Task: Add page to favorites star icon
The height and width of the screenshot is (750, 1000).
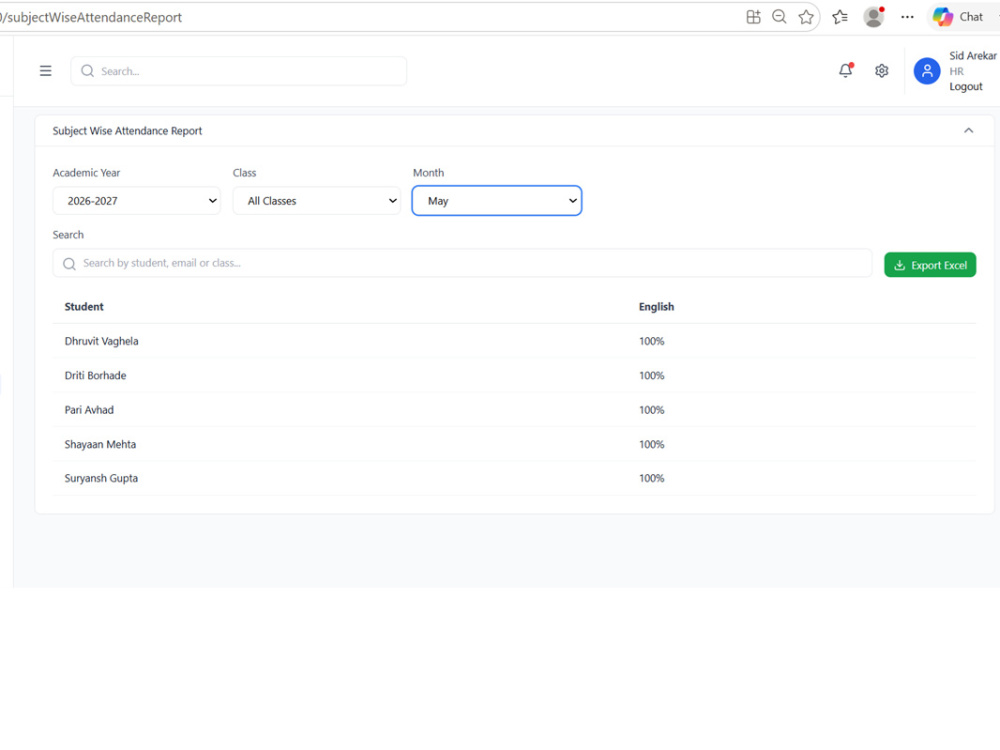Action: click(806, 17)
